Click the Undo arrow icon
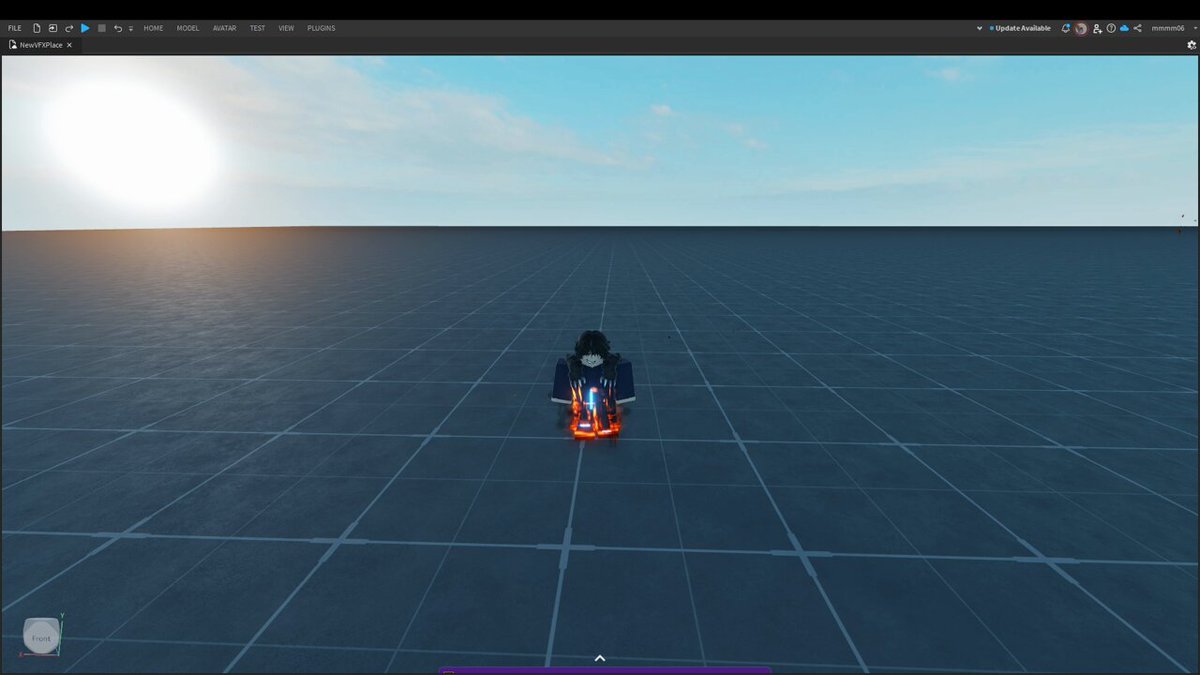 point(118,29)
